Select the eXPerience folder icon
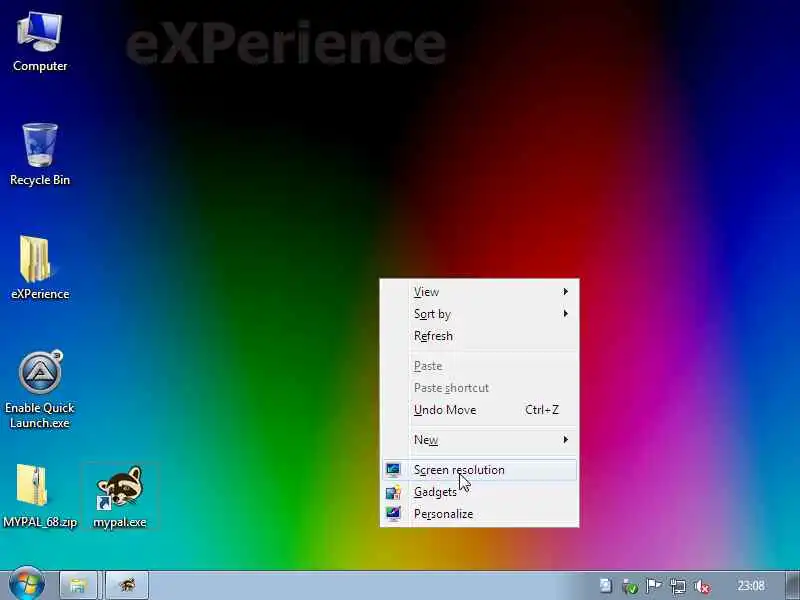The height and width of the screenshot is (600, 800). click(40, 268)
